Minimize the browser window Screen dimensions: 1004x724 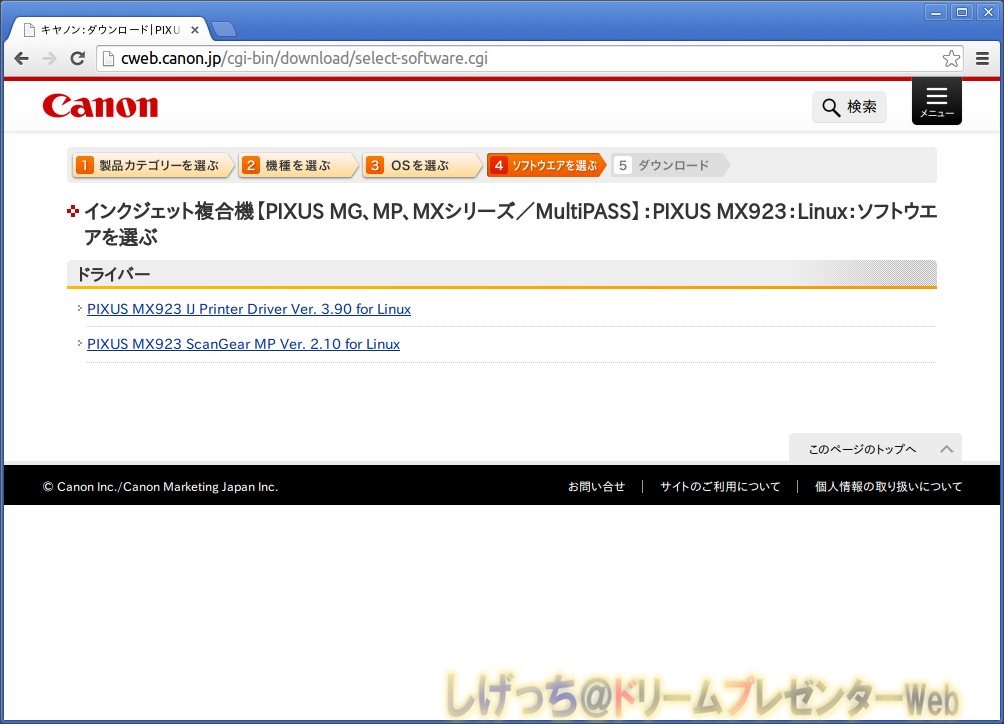click(x=935, y=12)
